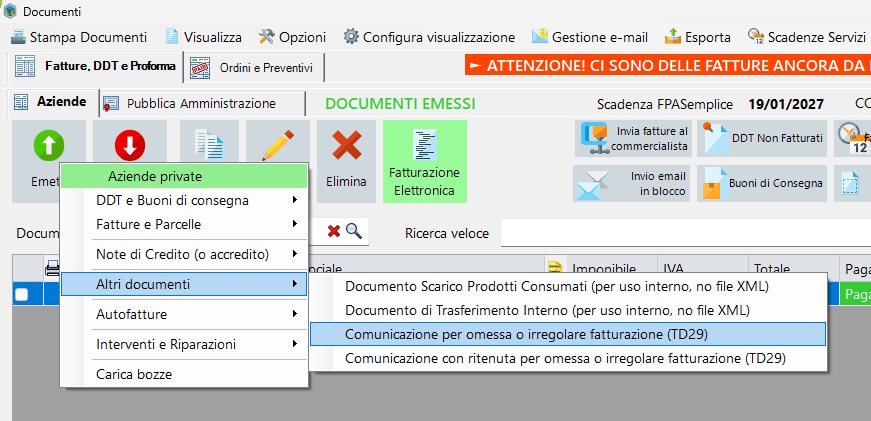Click the green Emetti up-arrow icon

[48, 146]
